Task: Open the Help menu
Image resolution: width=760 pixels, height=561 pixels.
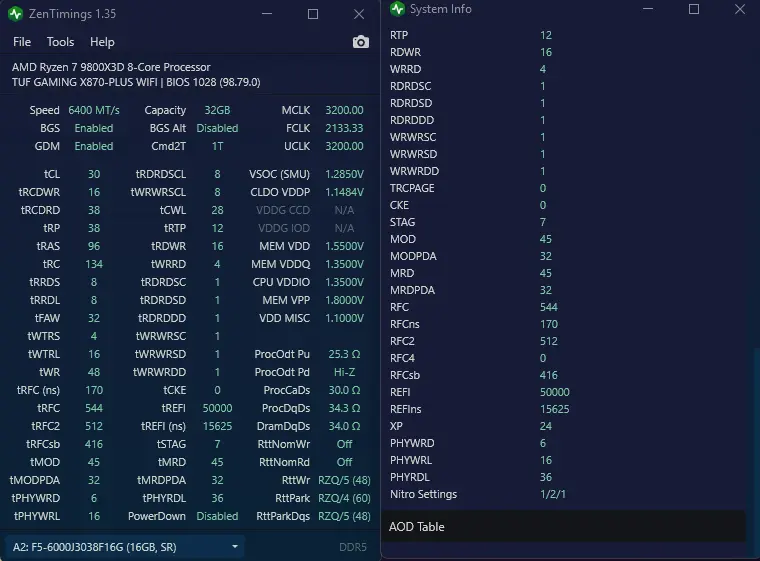Action: point(102,42)
